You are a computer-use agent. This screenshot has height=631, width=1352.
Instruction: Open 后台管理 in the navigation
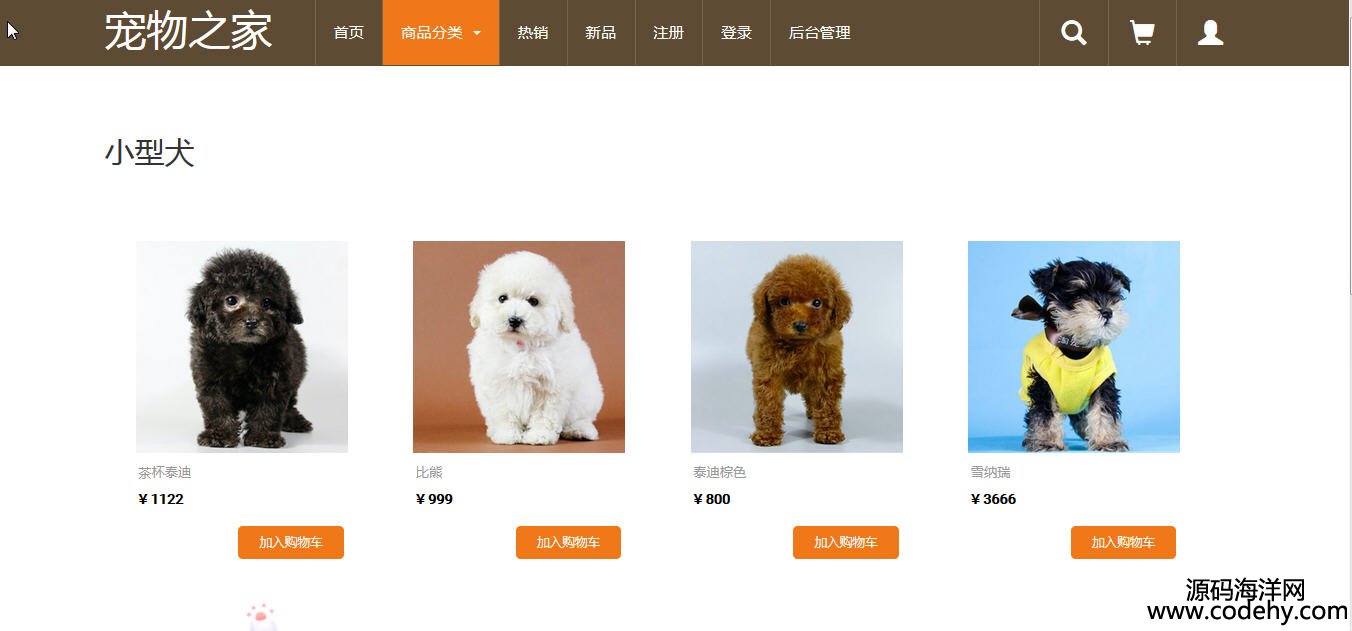click(820, 33)
